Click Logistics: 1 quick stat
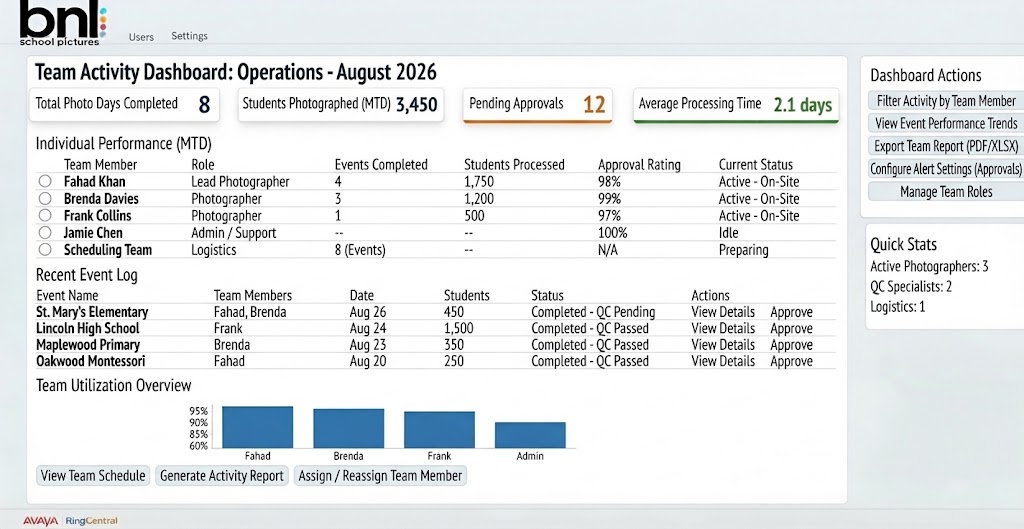Image resolution: width=1024 pixels, height=529 pixels. (898, 306)
